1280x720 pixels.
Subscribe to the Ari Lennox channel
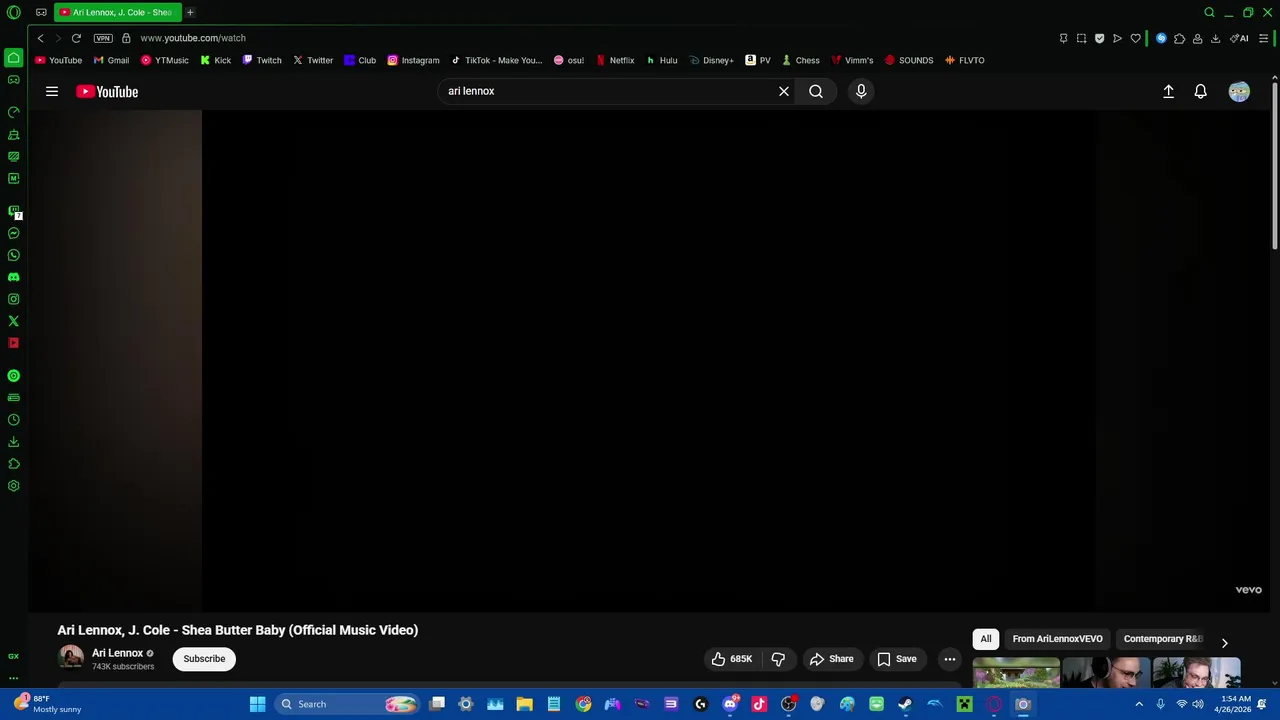click(204, 659)
